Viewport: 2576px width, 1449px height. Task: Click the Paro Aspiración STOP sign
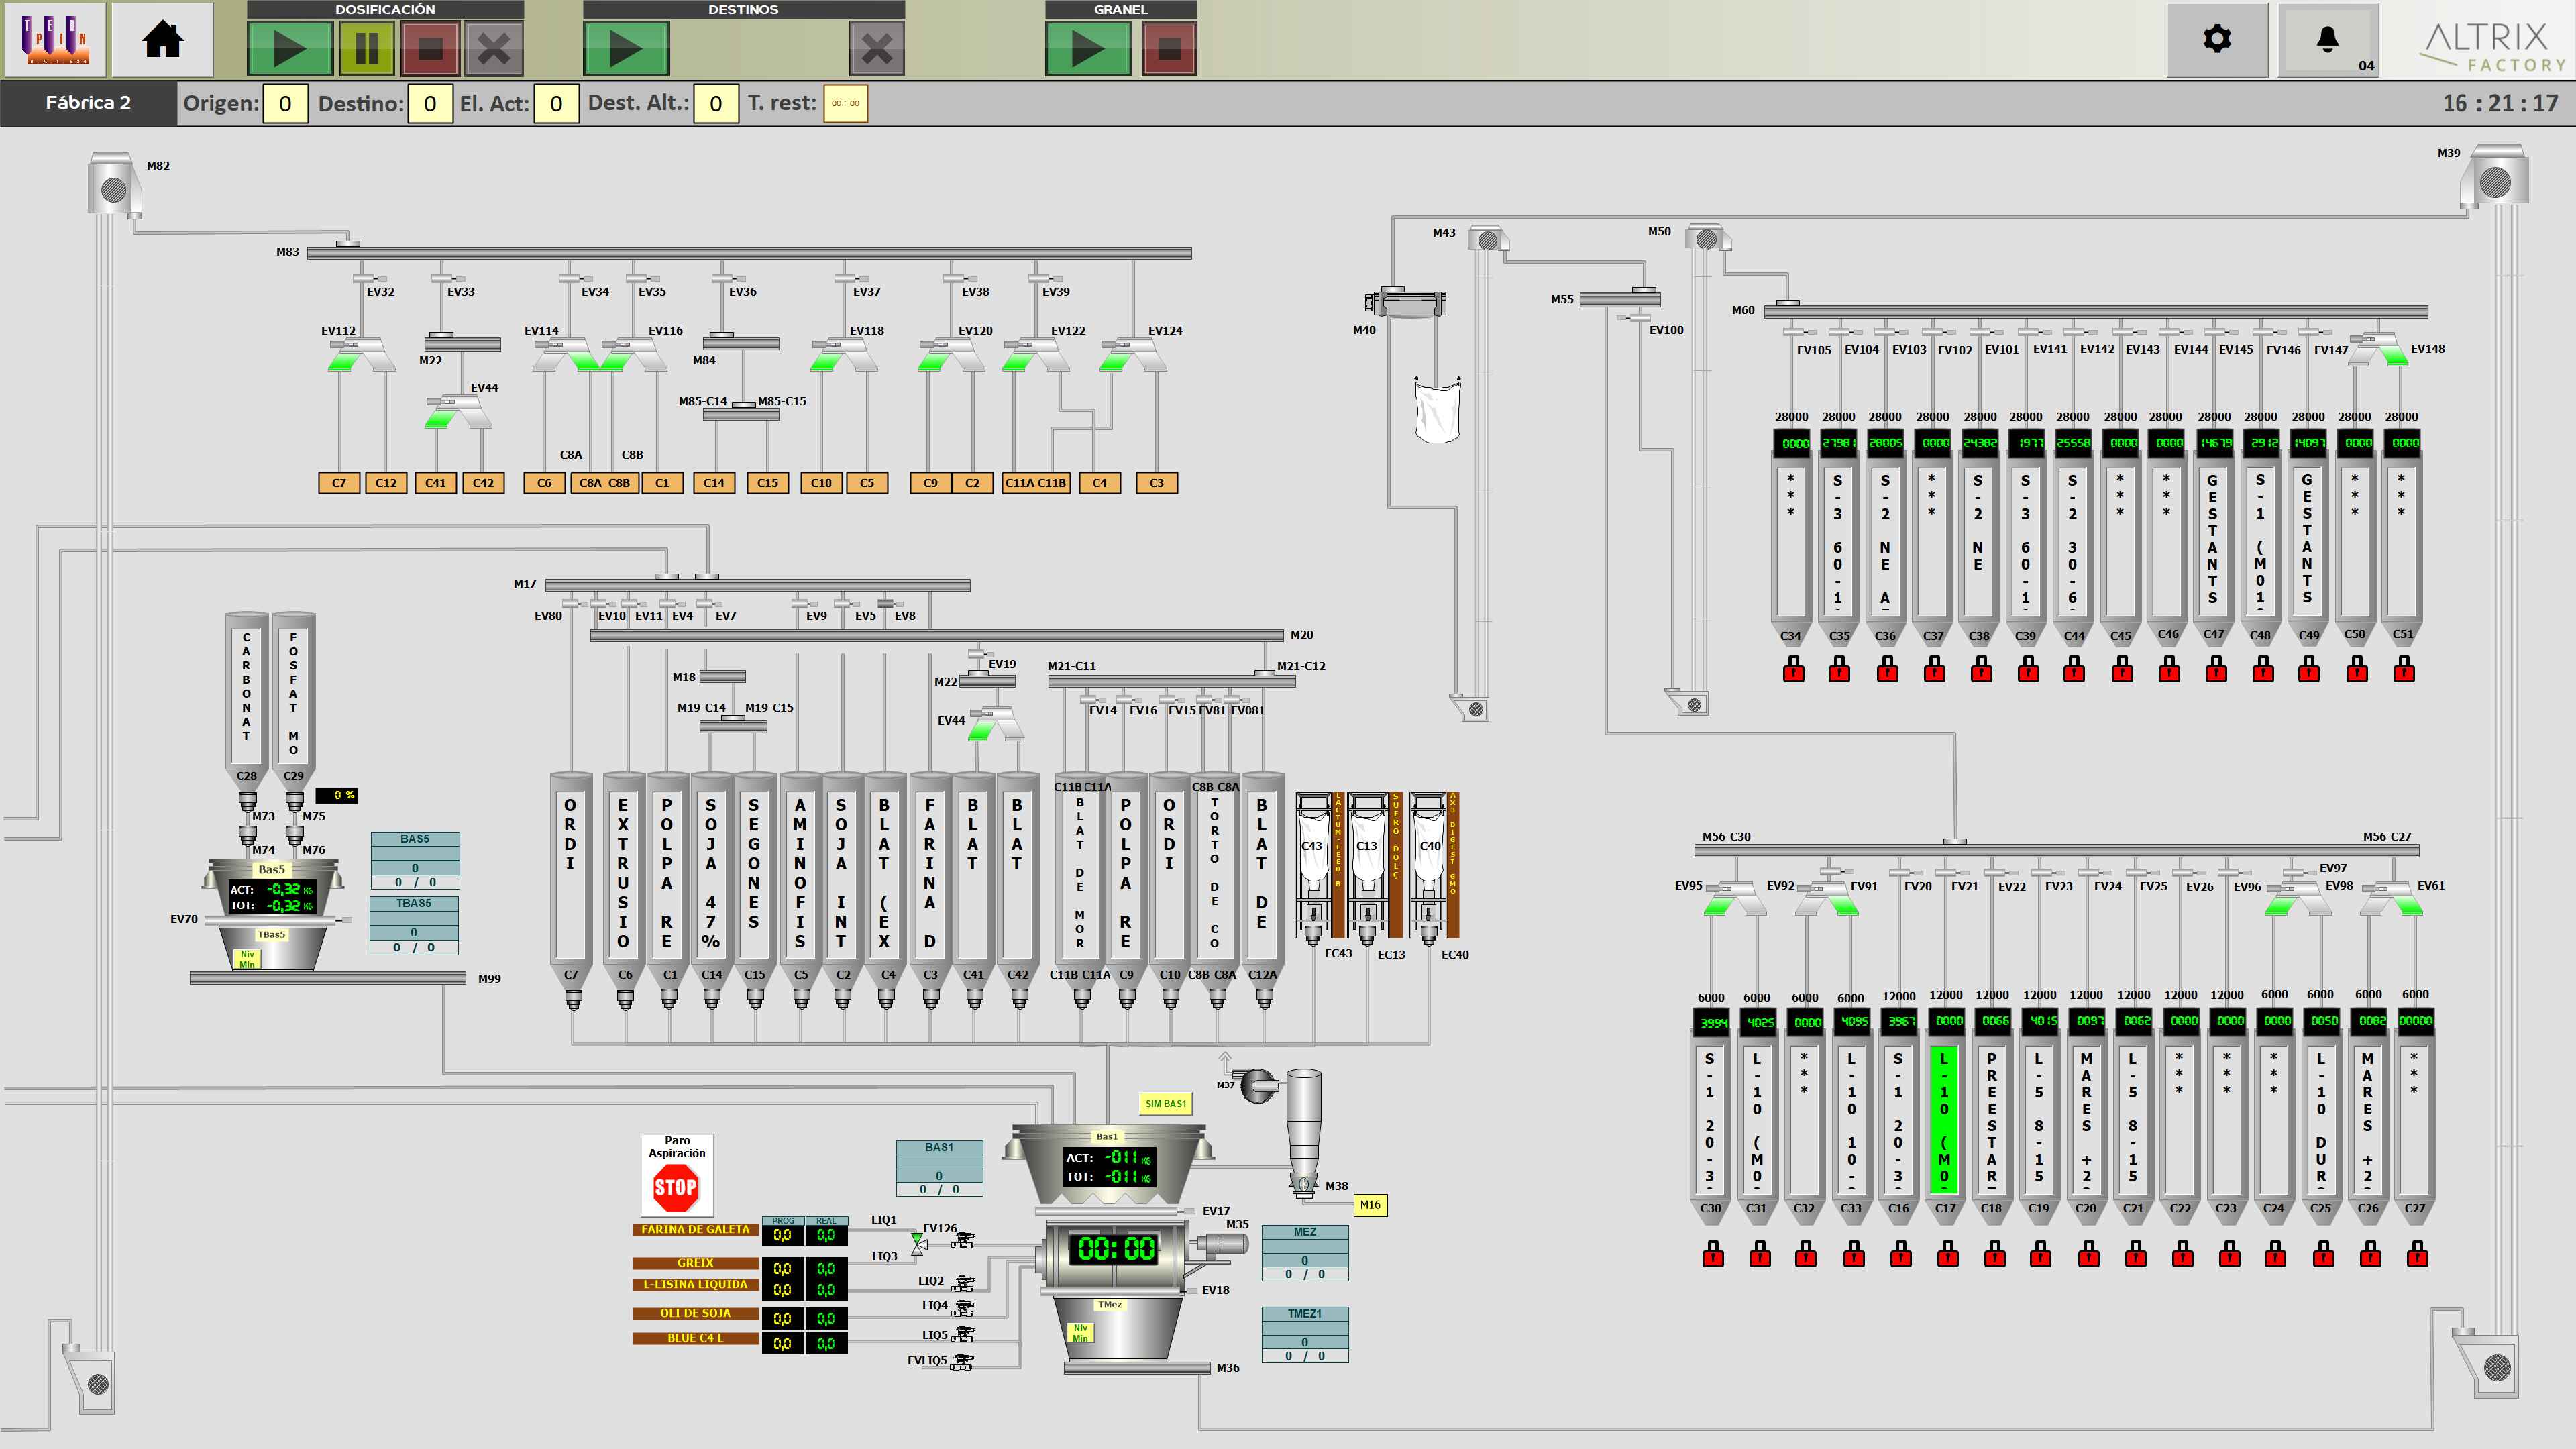pos(675,1187)
